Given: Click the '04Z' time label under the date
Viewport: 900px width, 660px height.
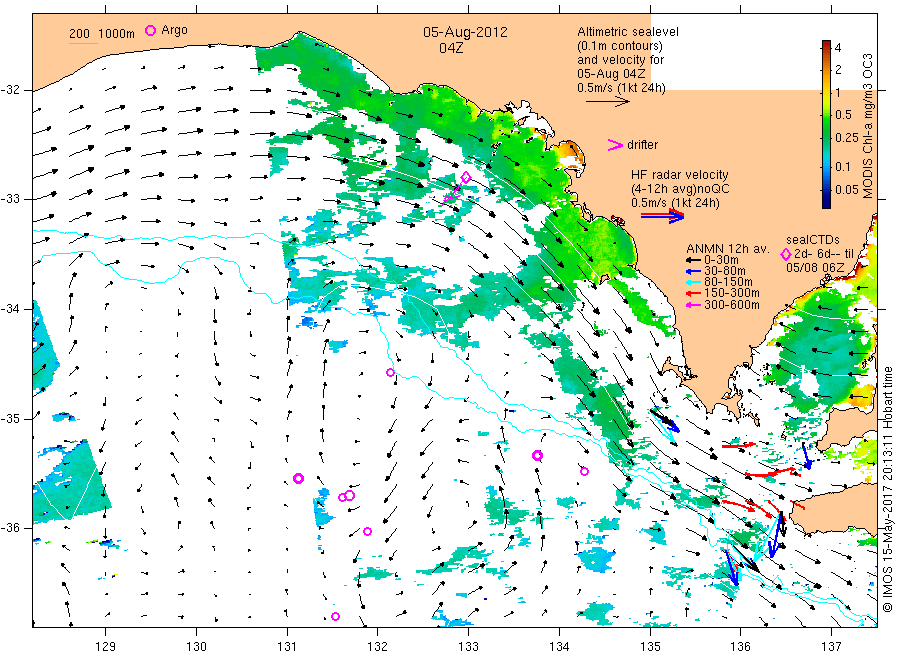Looking at the screenshot, I should point(451,48).
